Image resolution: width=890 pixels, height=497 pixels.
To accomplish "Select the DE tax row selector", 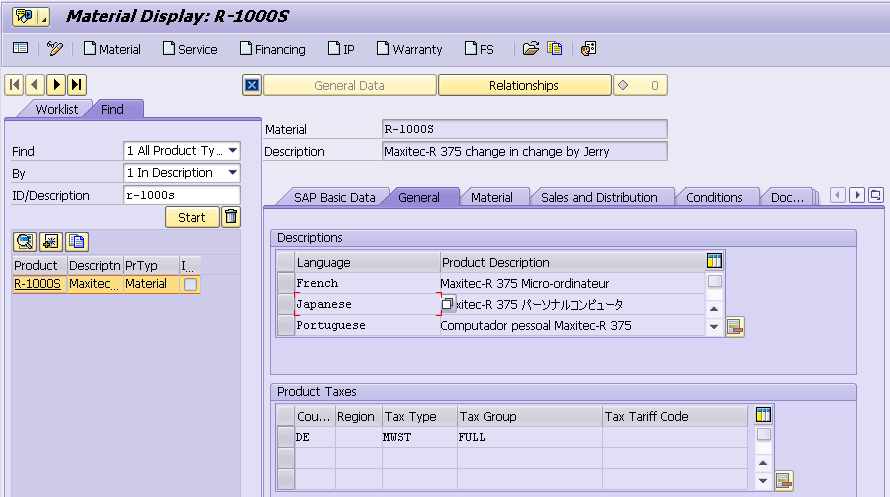I will [286, 437].
